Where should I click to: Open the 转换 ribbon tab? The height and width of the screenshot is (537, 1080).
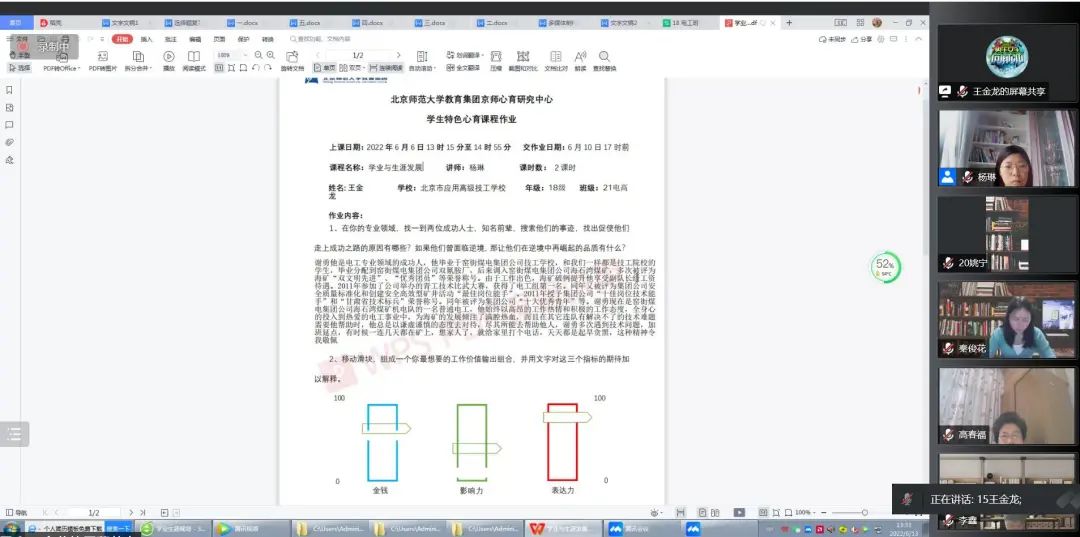pos(268,39)
